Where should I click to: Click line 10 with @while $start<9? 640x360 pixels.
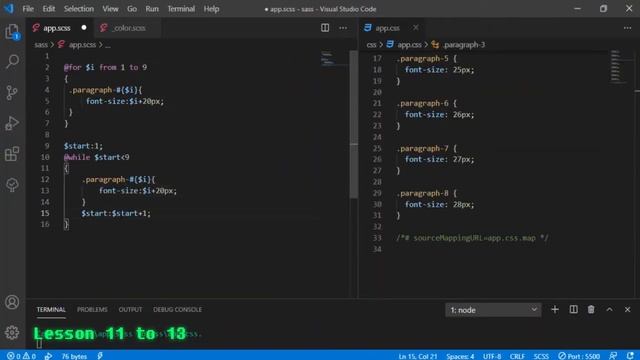(x=97, y=157)
